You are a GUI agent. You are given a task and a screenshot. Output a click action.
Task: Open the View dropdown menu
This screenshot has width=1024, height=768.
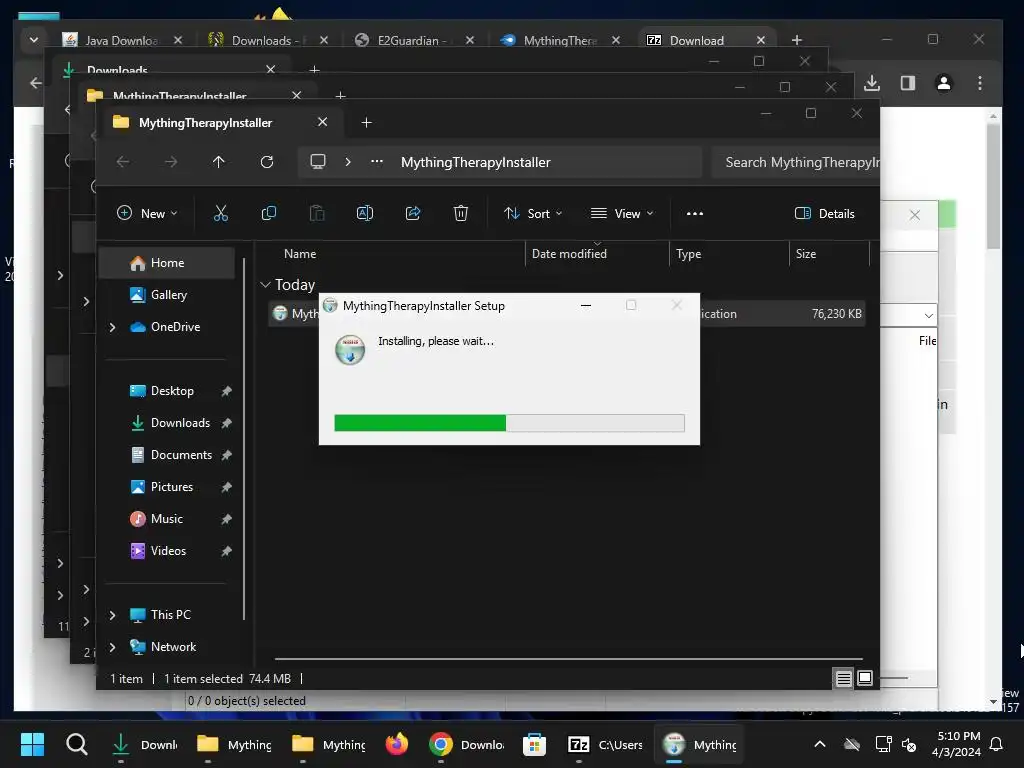coord(622,214)
